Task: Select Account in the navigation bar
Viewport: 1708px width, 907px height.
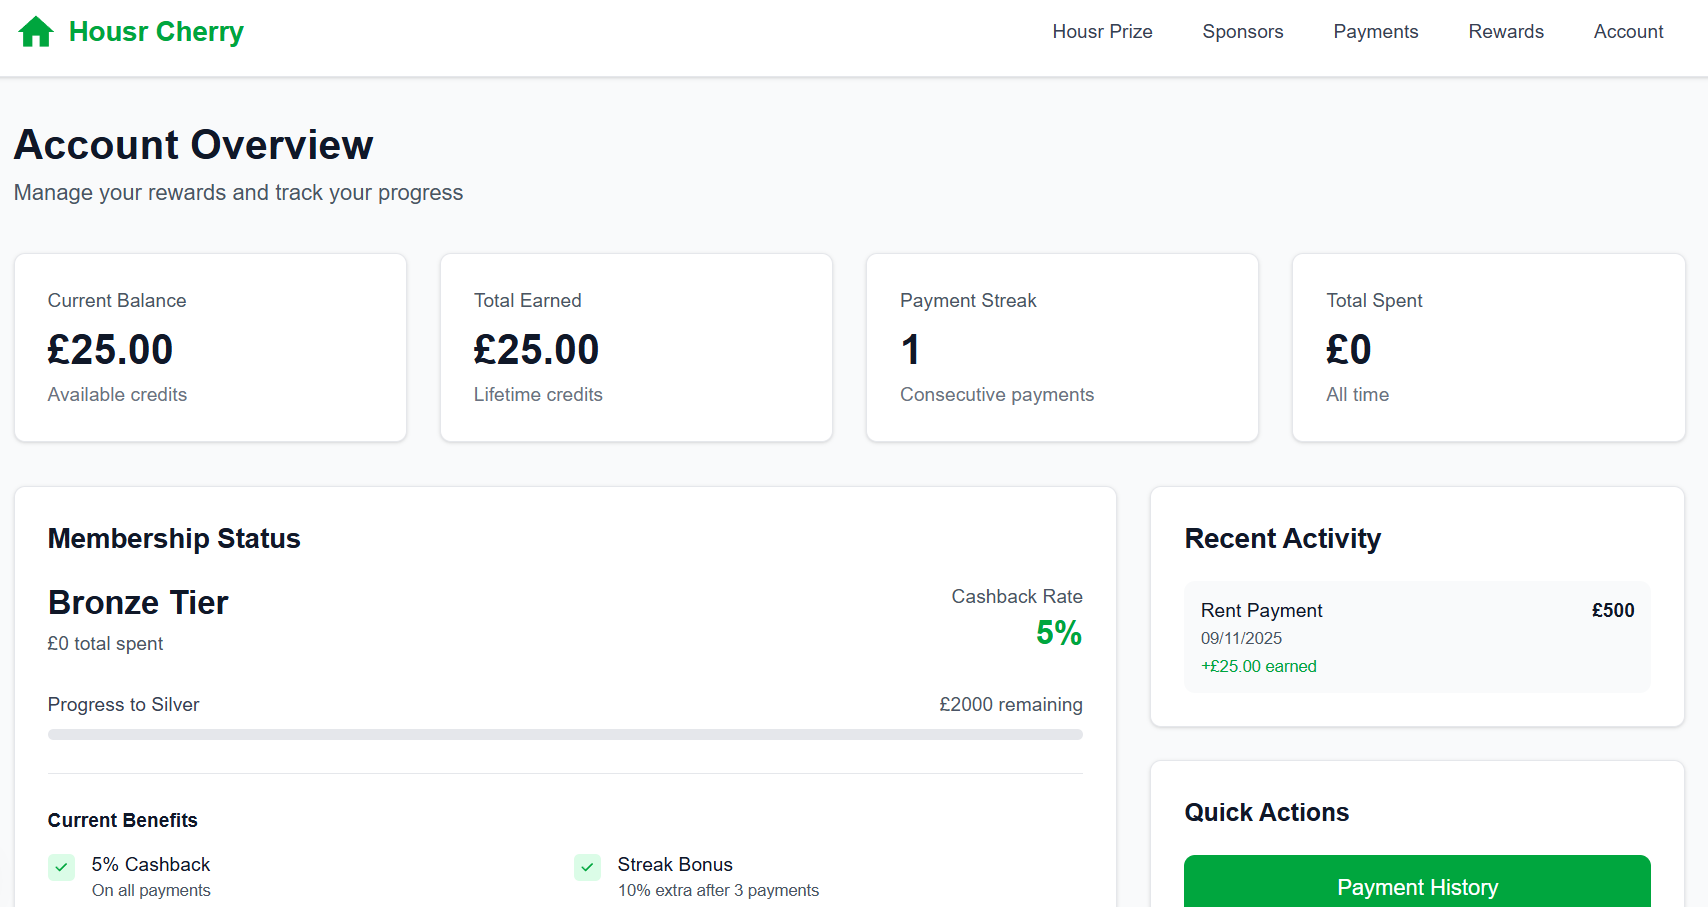Action: (1628, 32)
